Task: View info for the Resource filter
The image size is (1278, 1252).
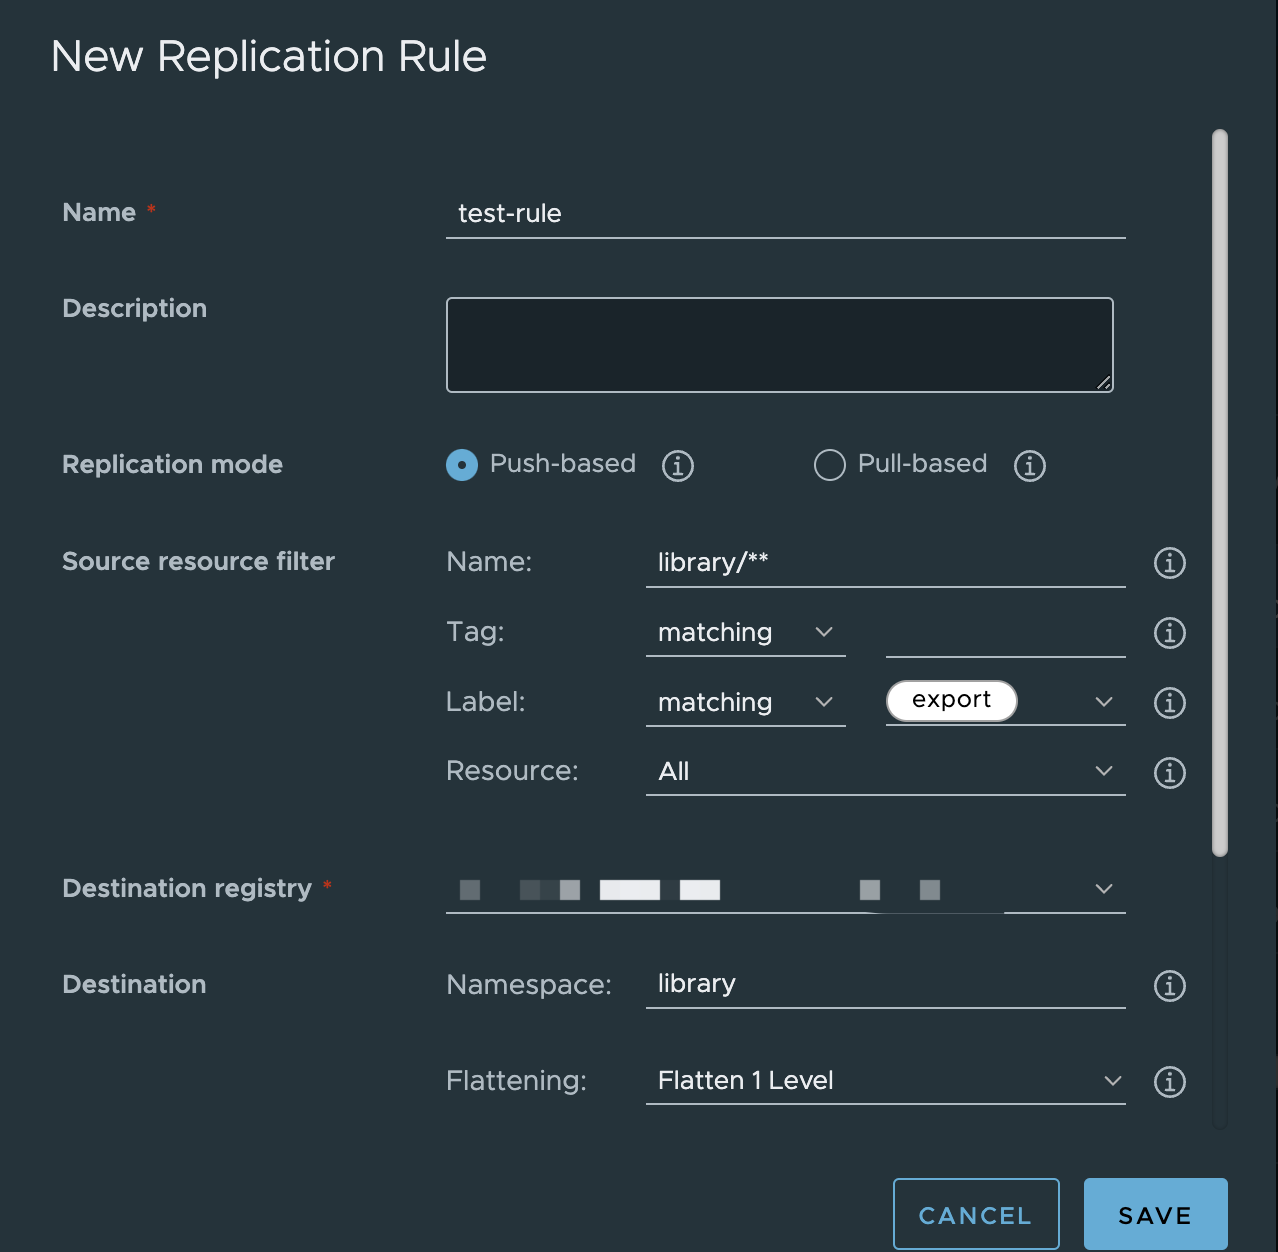Action: pos(1168,772)
